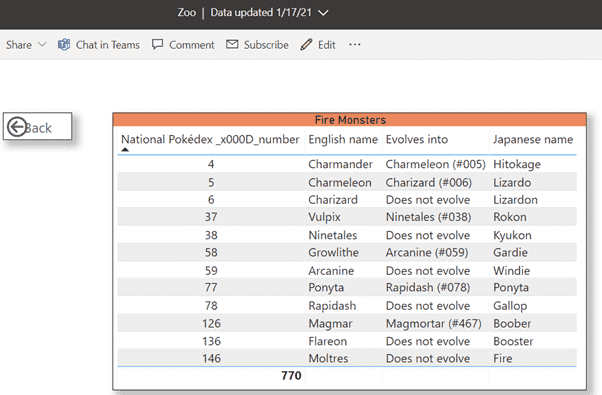Select the Charmander cell
The width and height of the screenshot is (602, 395).
[x=340, y=164]
